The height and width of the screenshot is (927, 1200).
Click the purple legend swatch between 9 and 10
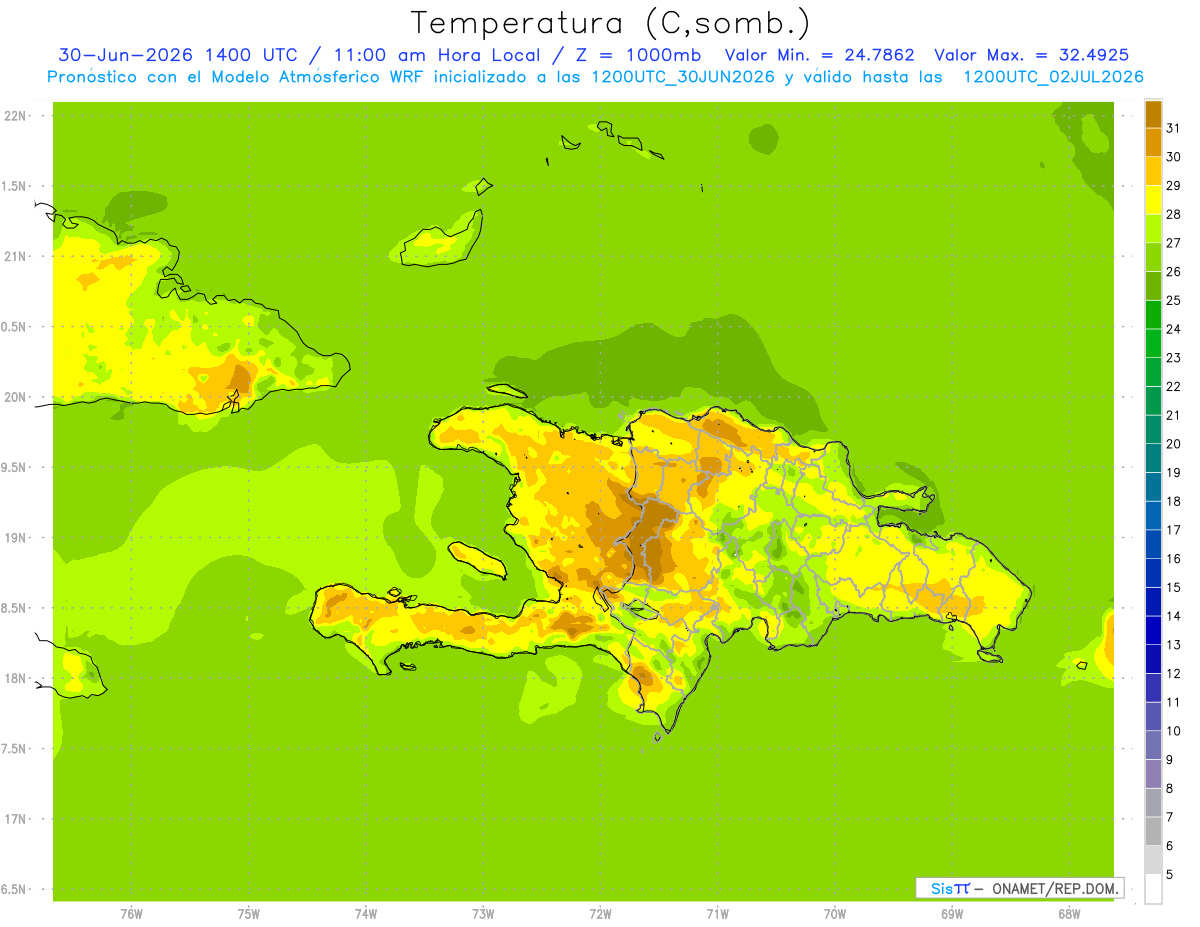tap(1153, 746)
